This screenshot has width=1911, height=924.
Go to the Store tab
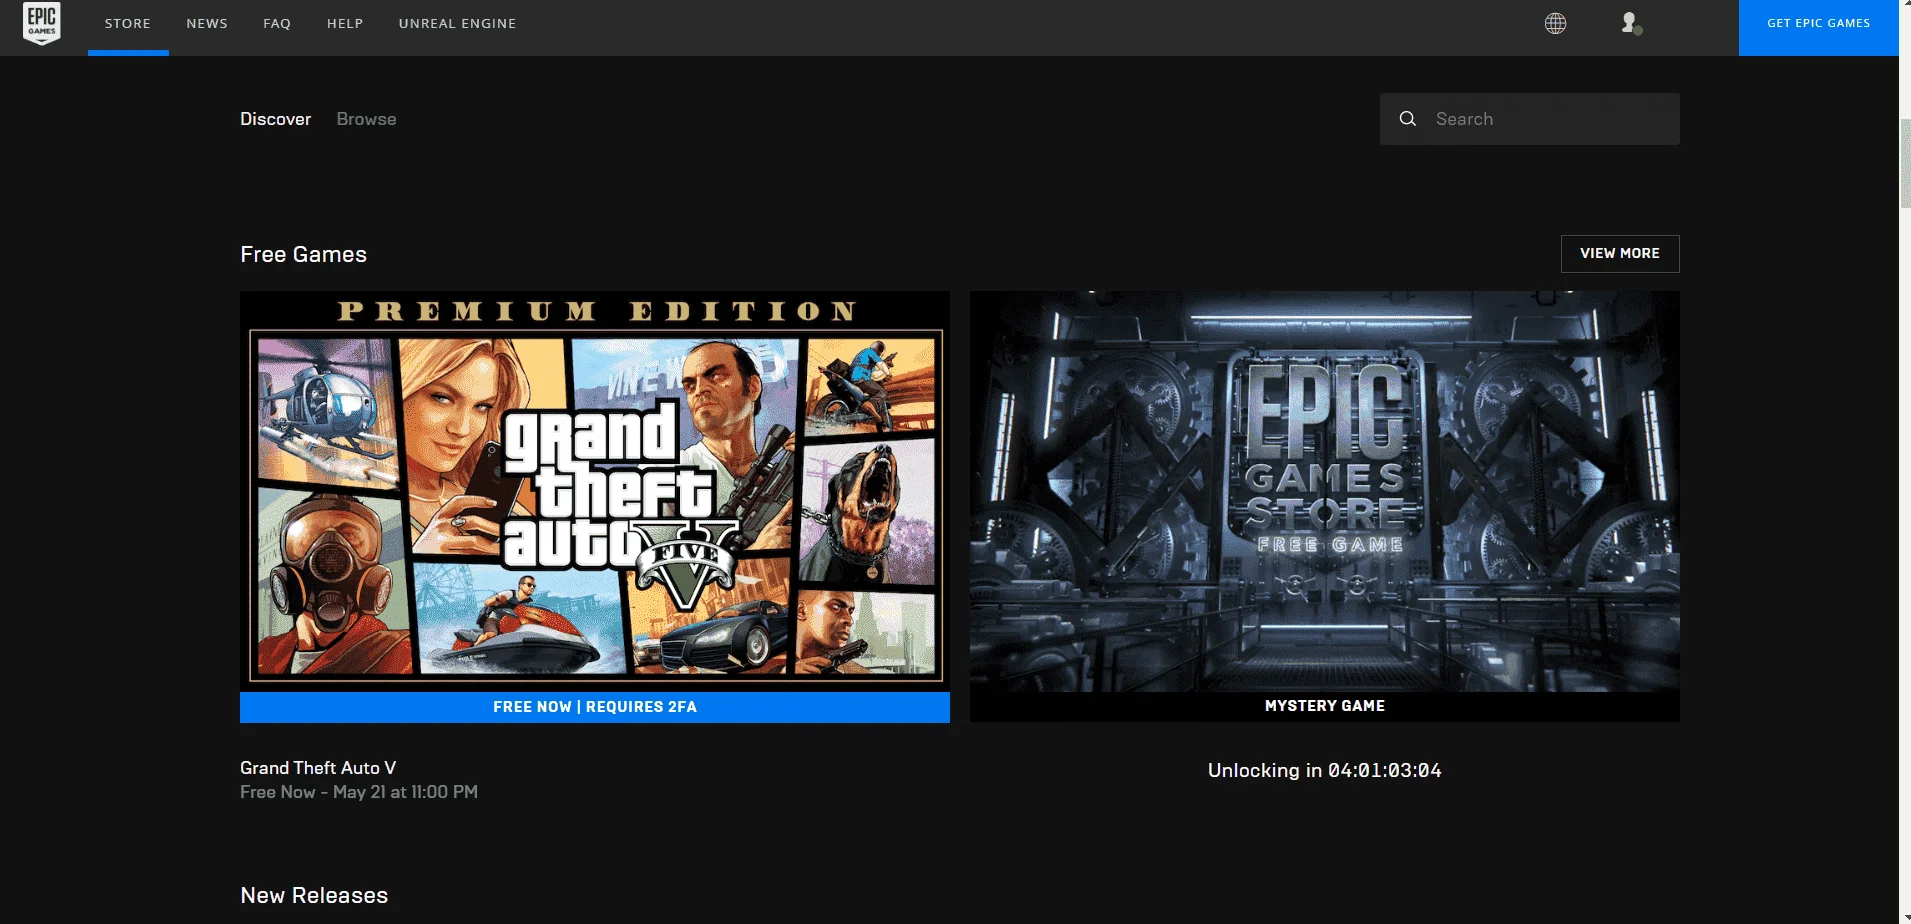pyautogui.click(x=128, y=24)
